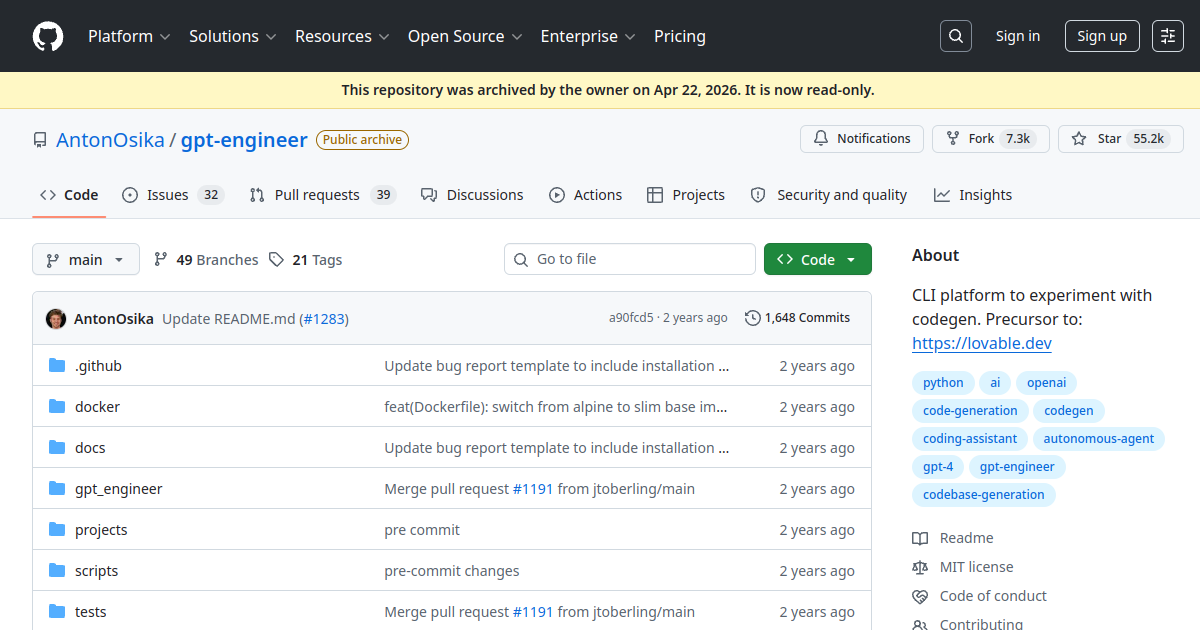The width and height of the screenshot is (1200, 630).
Task: Click the docker folder icon
Action: (x=57, y=407)
